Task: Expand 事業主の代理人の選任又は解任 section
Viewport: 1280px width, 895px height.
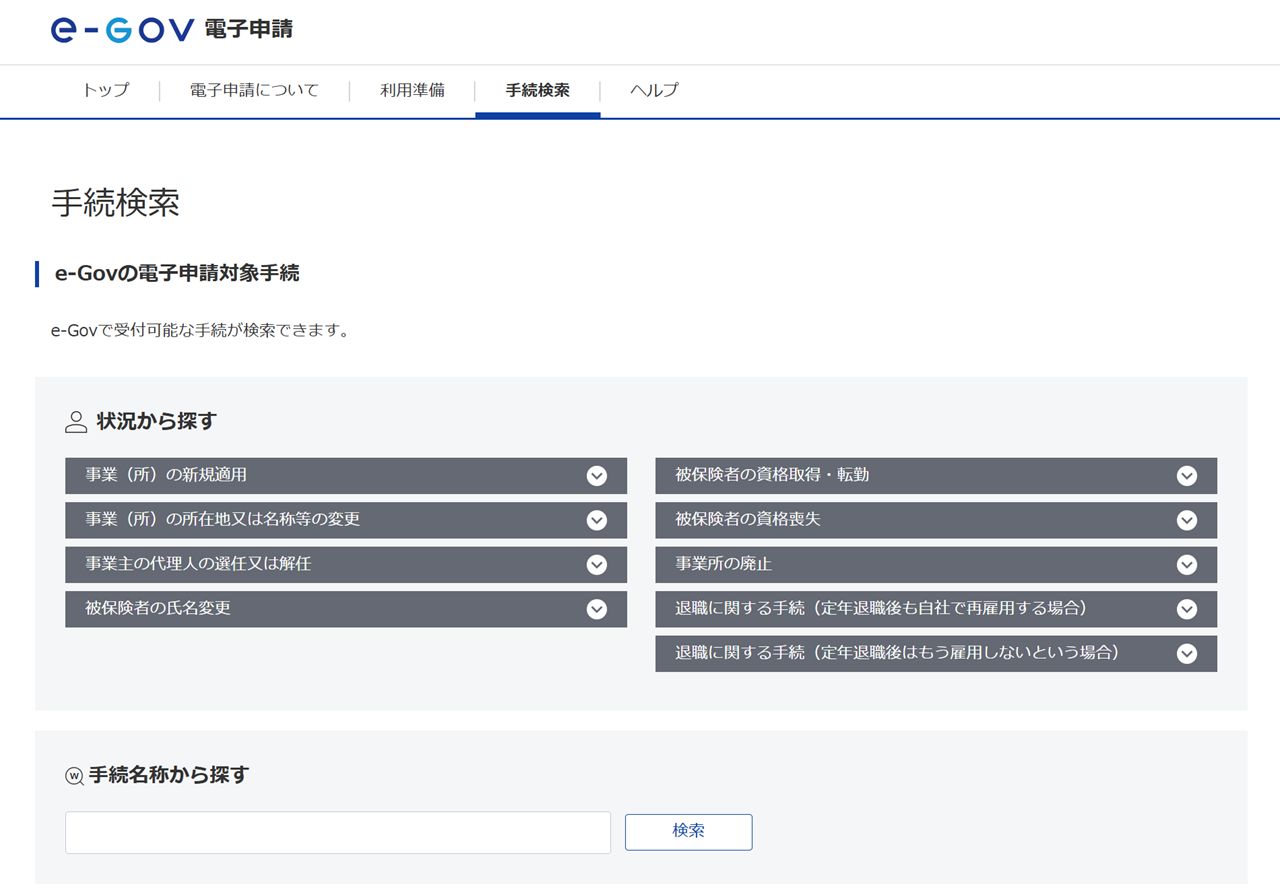Action: [346, 565]
